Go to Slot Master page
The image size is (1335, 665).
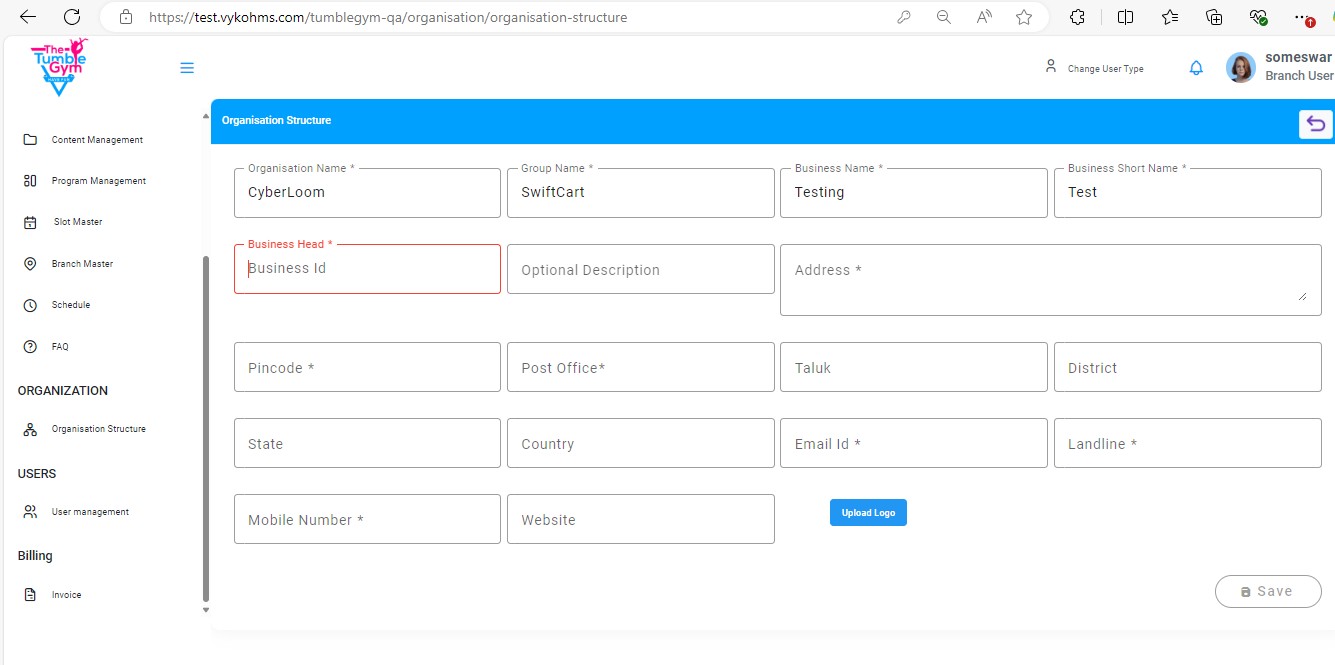pos(78,222)
